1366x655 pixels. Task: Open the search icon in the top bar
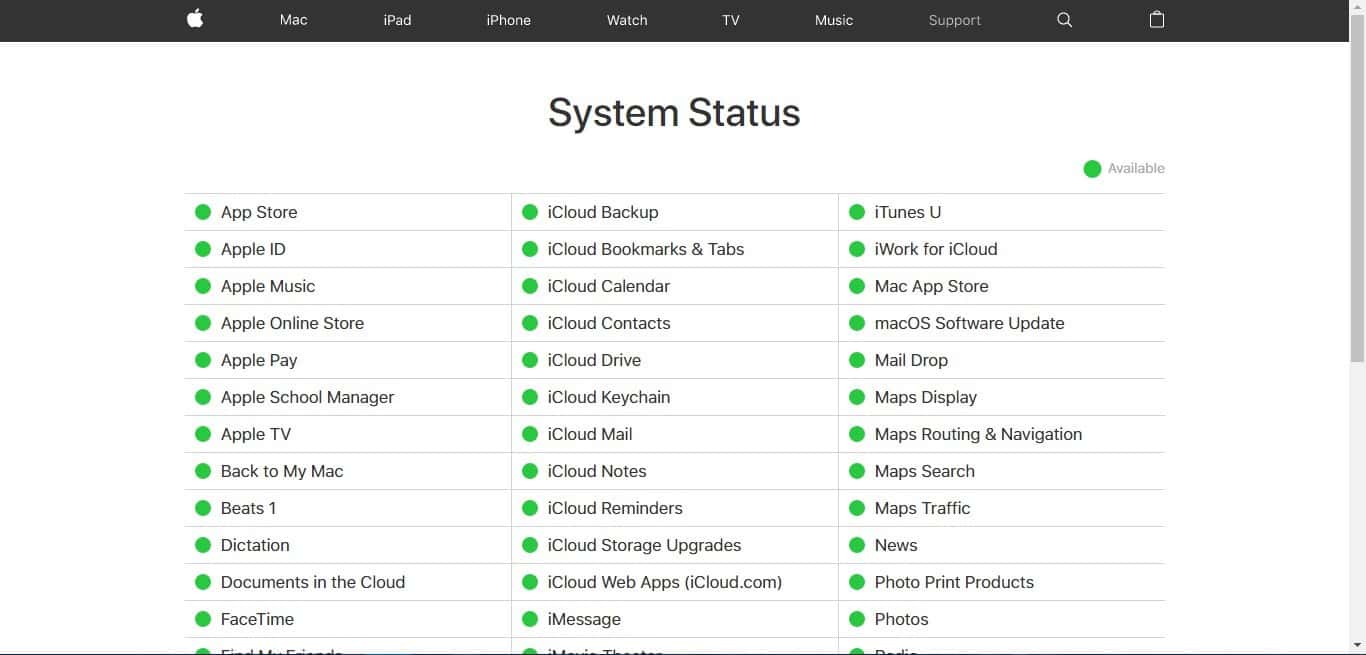1064,20
